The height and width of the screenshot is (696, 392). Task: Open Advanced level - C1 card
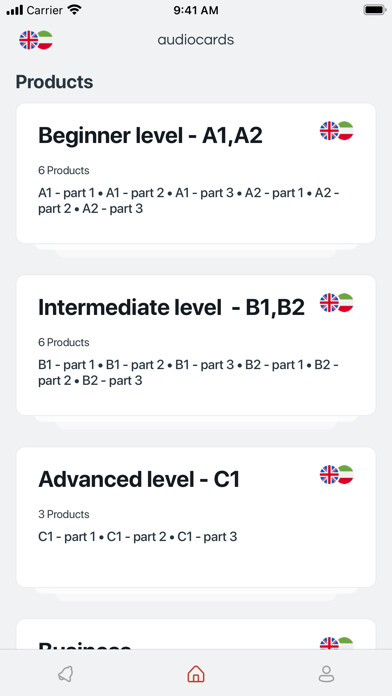[x=196, y=517]
